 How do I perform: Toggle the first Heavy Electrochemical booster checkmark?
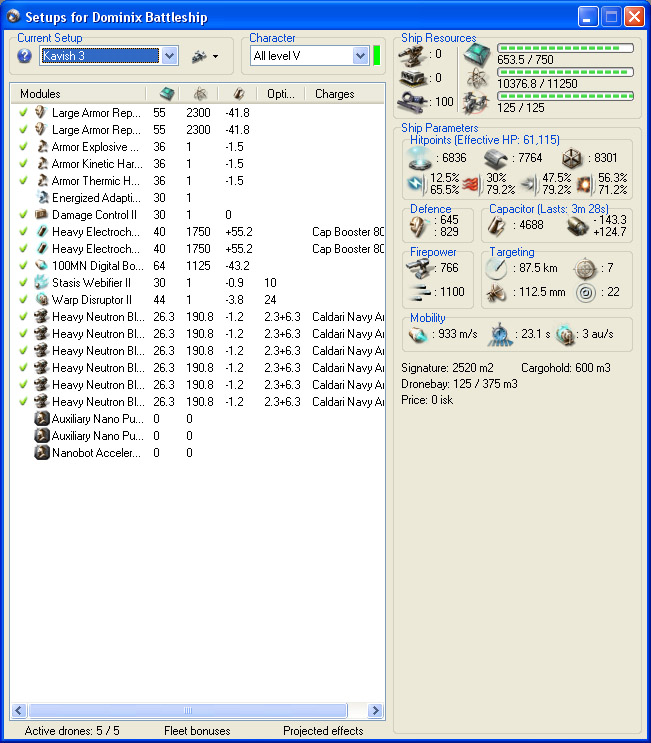pyautogui.click(x=23, y=232)
